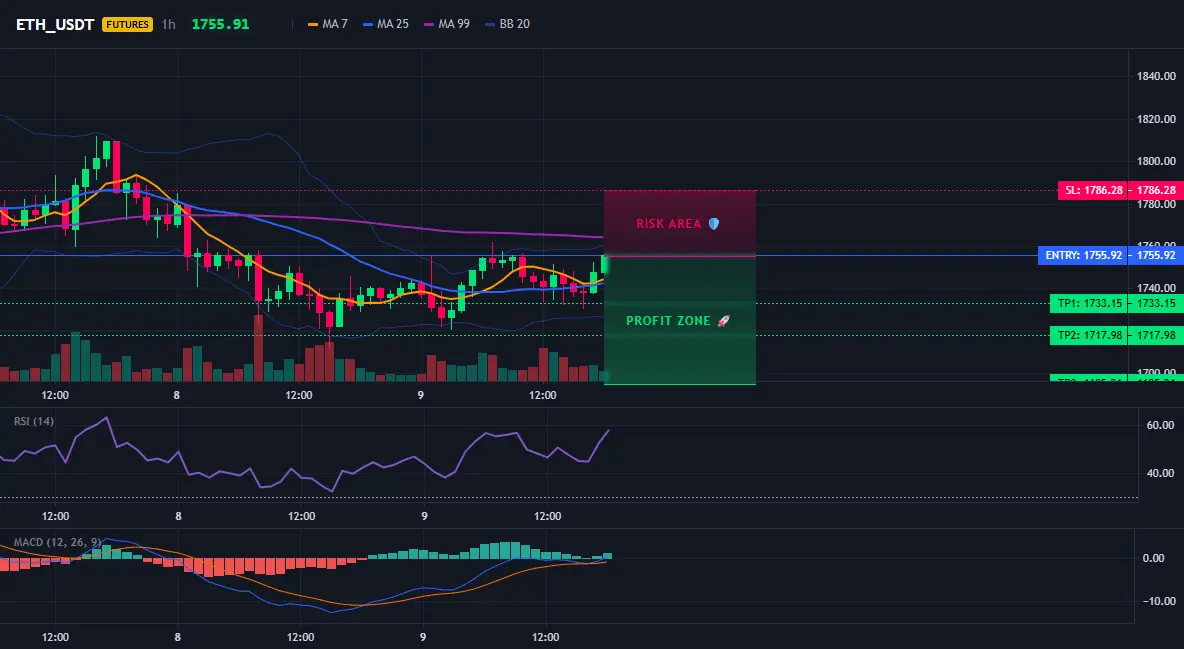Click the RSI 60.00 axis value
Viewport: 1184px width, 649px height.
pyautogui.click(x=1160, y=425)
